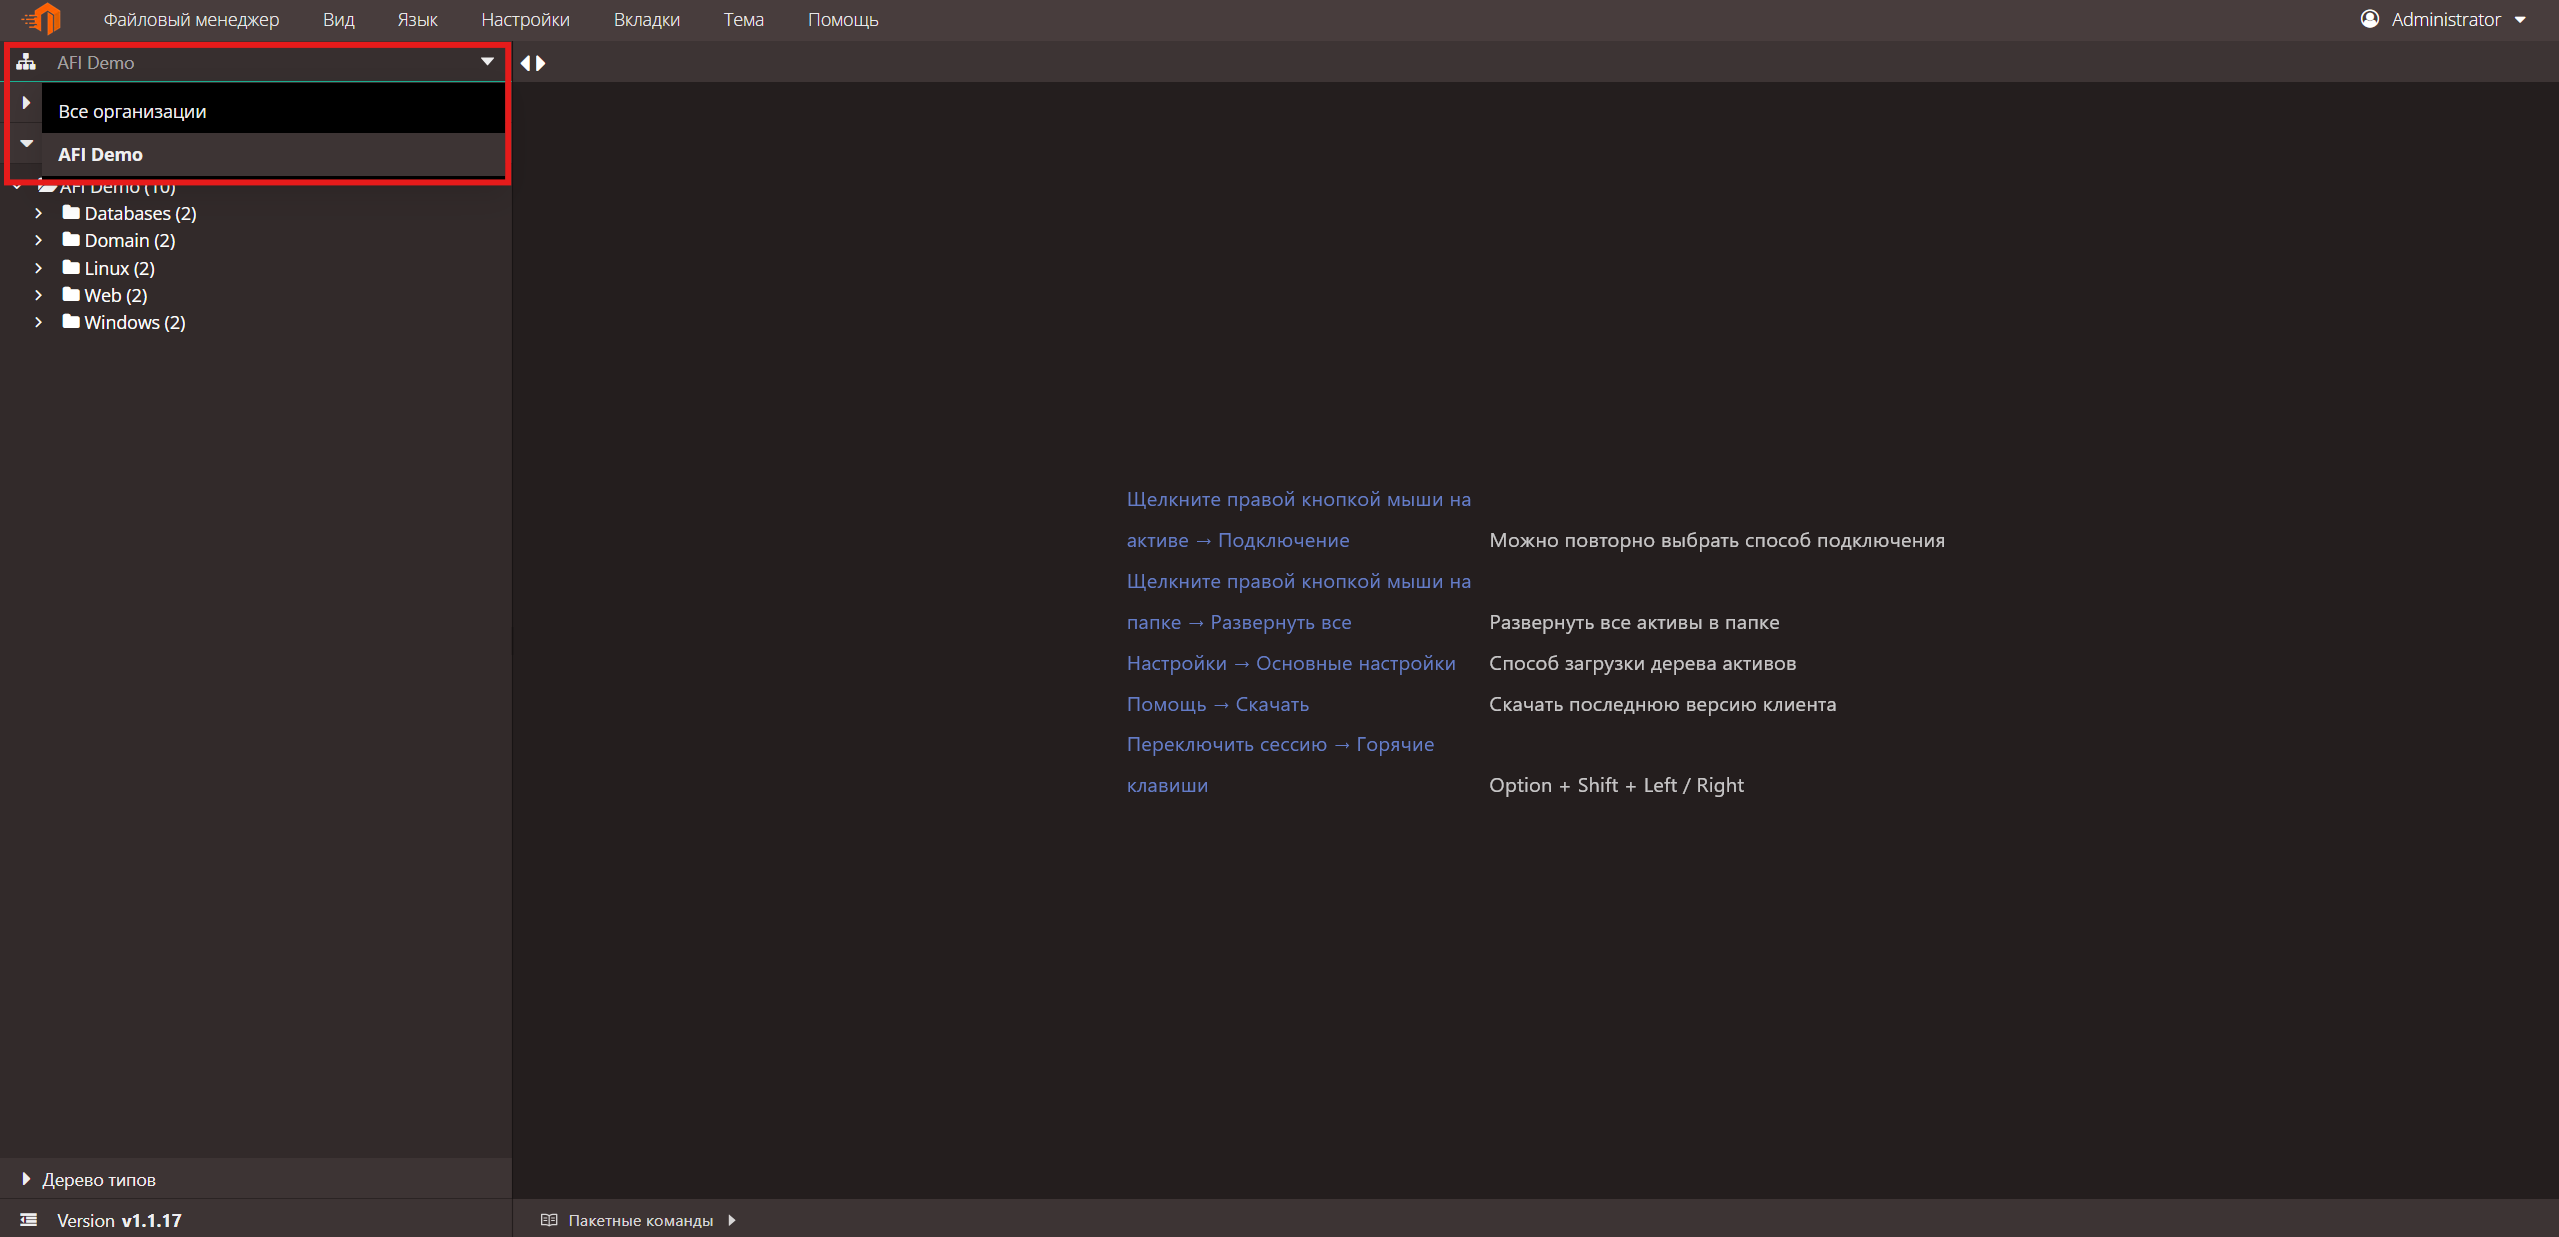Open the Помощь menu
This screenshot has height=1237, width=2559.
(843, 20)
